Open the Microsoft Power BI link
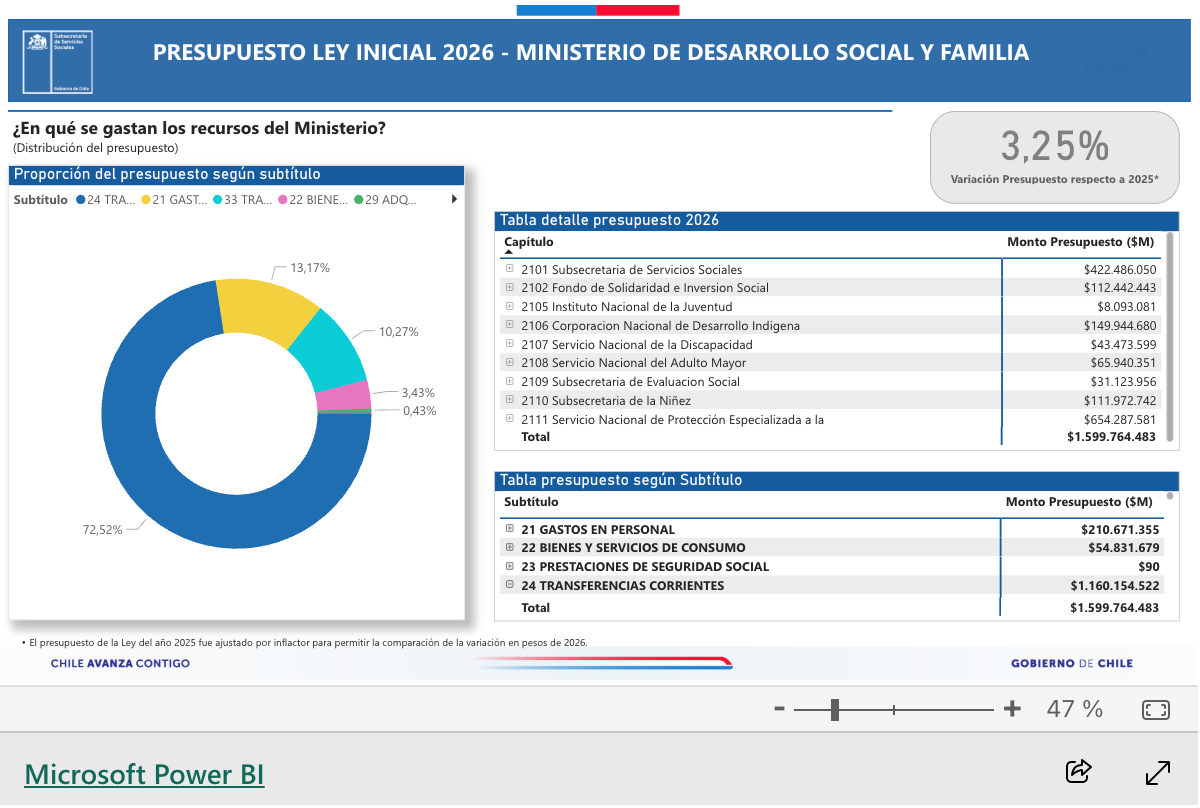The height and width of the screenshot is (808, 1200). click(x=144, y=773)
